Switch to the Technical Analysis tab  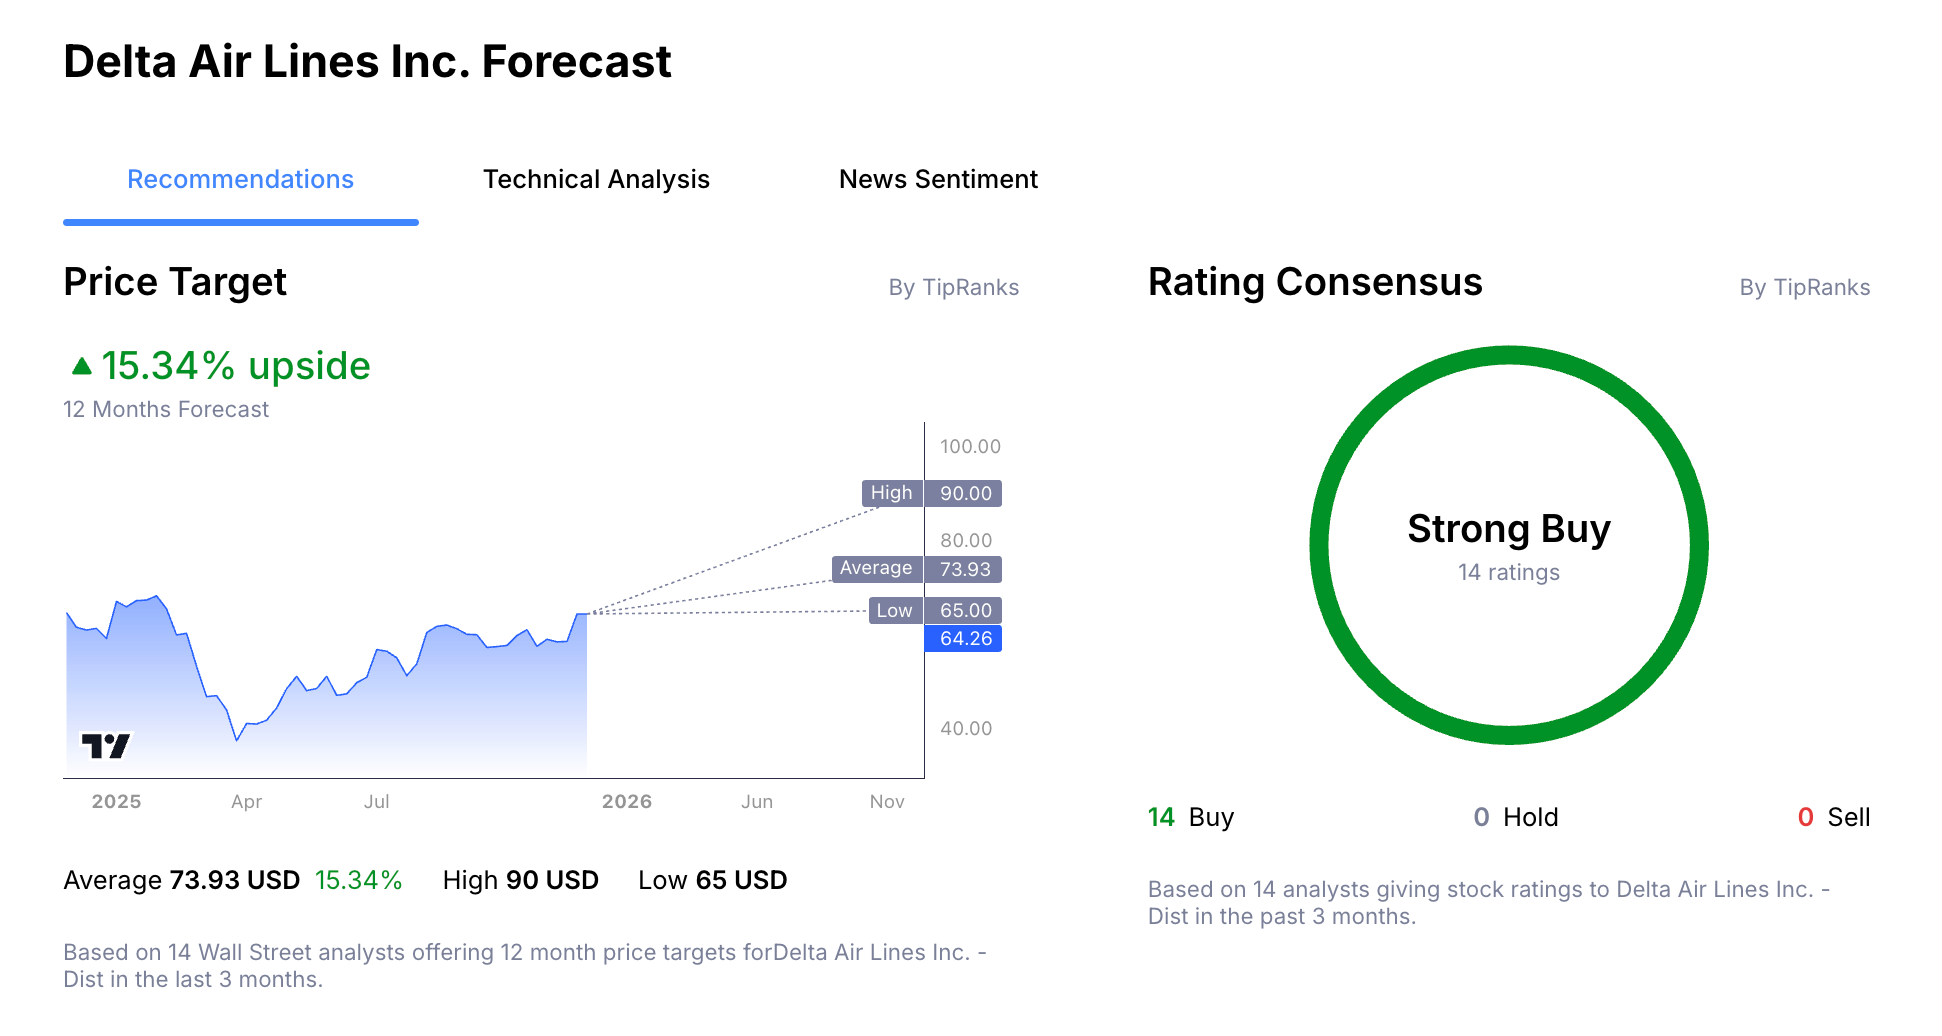pos(596,179)
